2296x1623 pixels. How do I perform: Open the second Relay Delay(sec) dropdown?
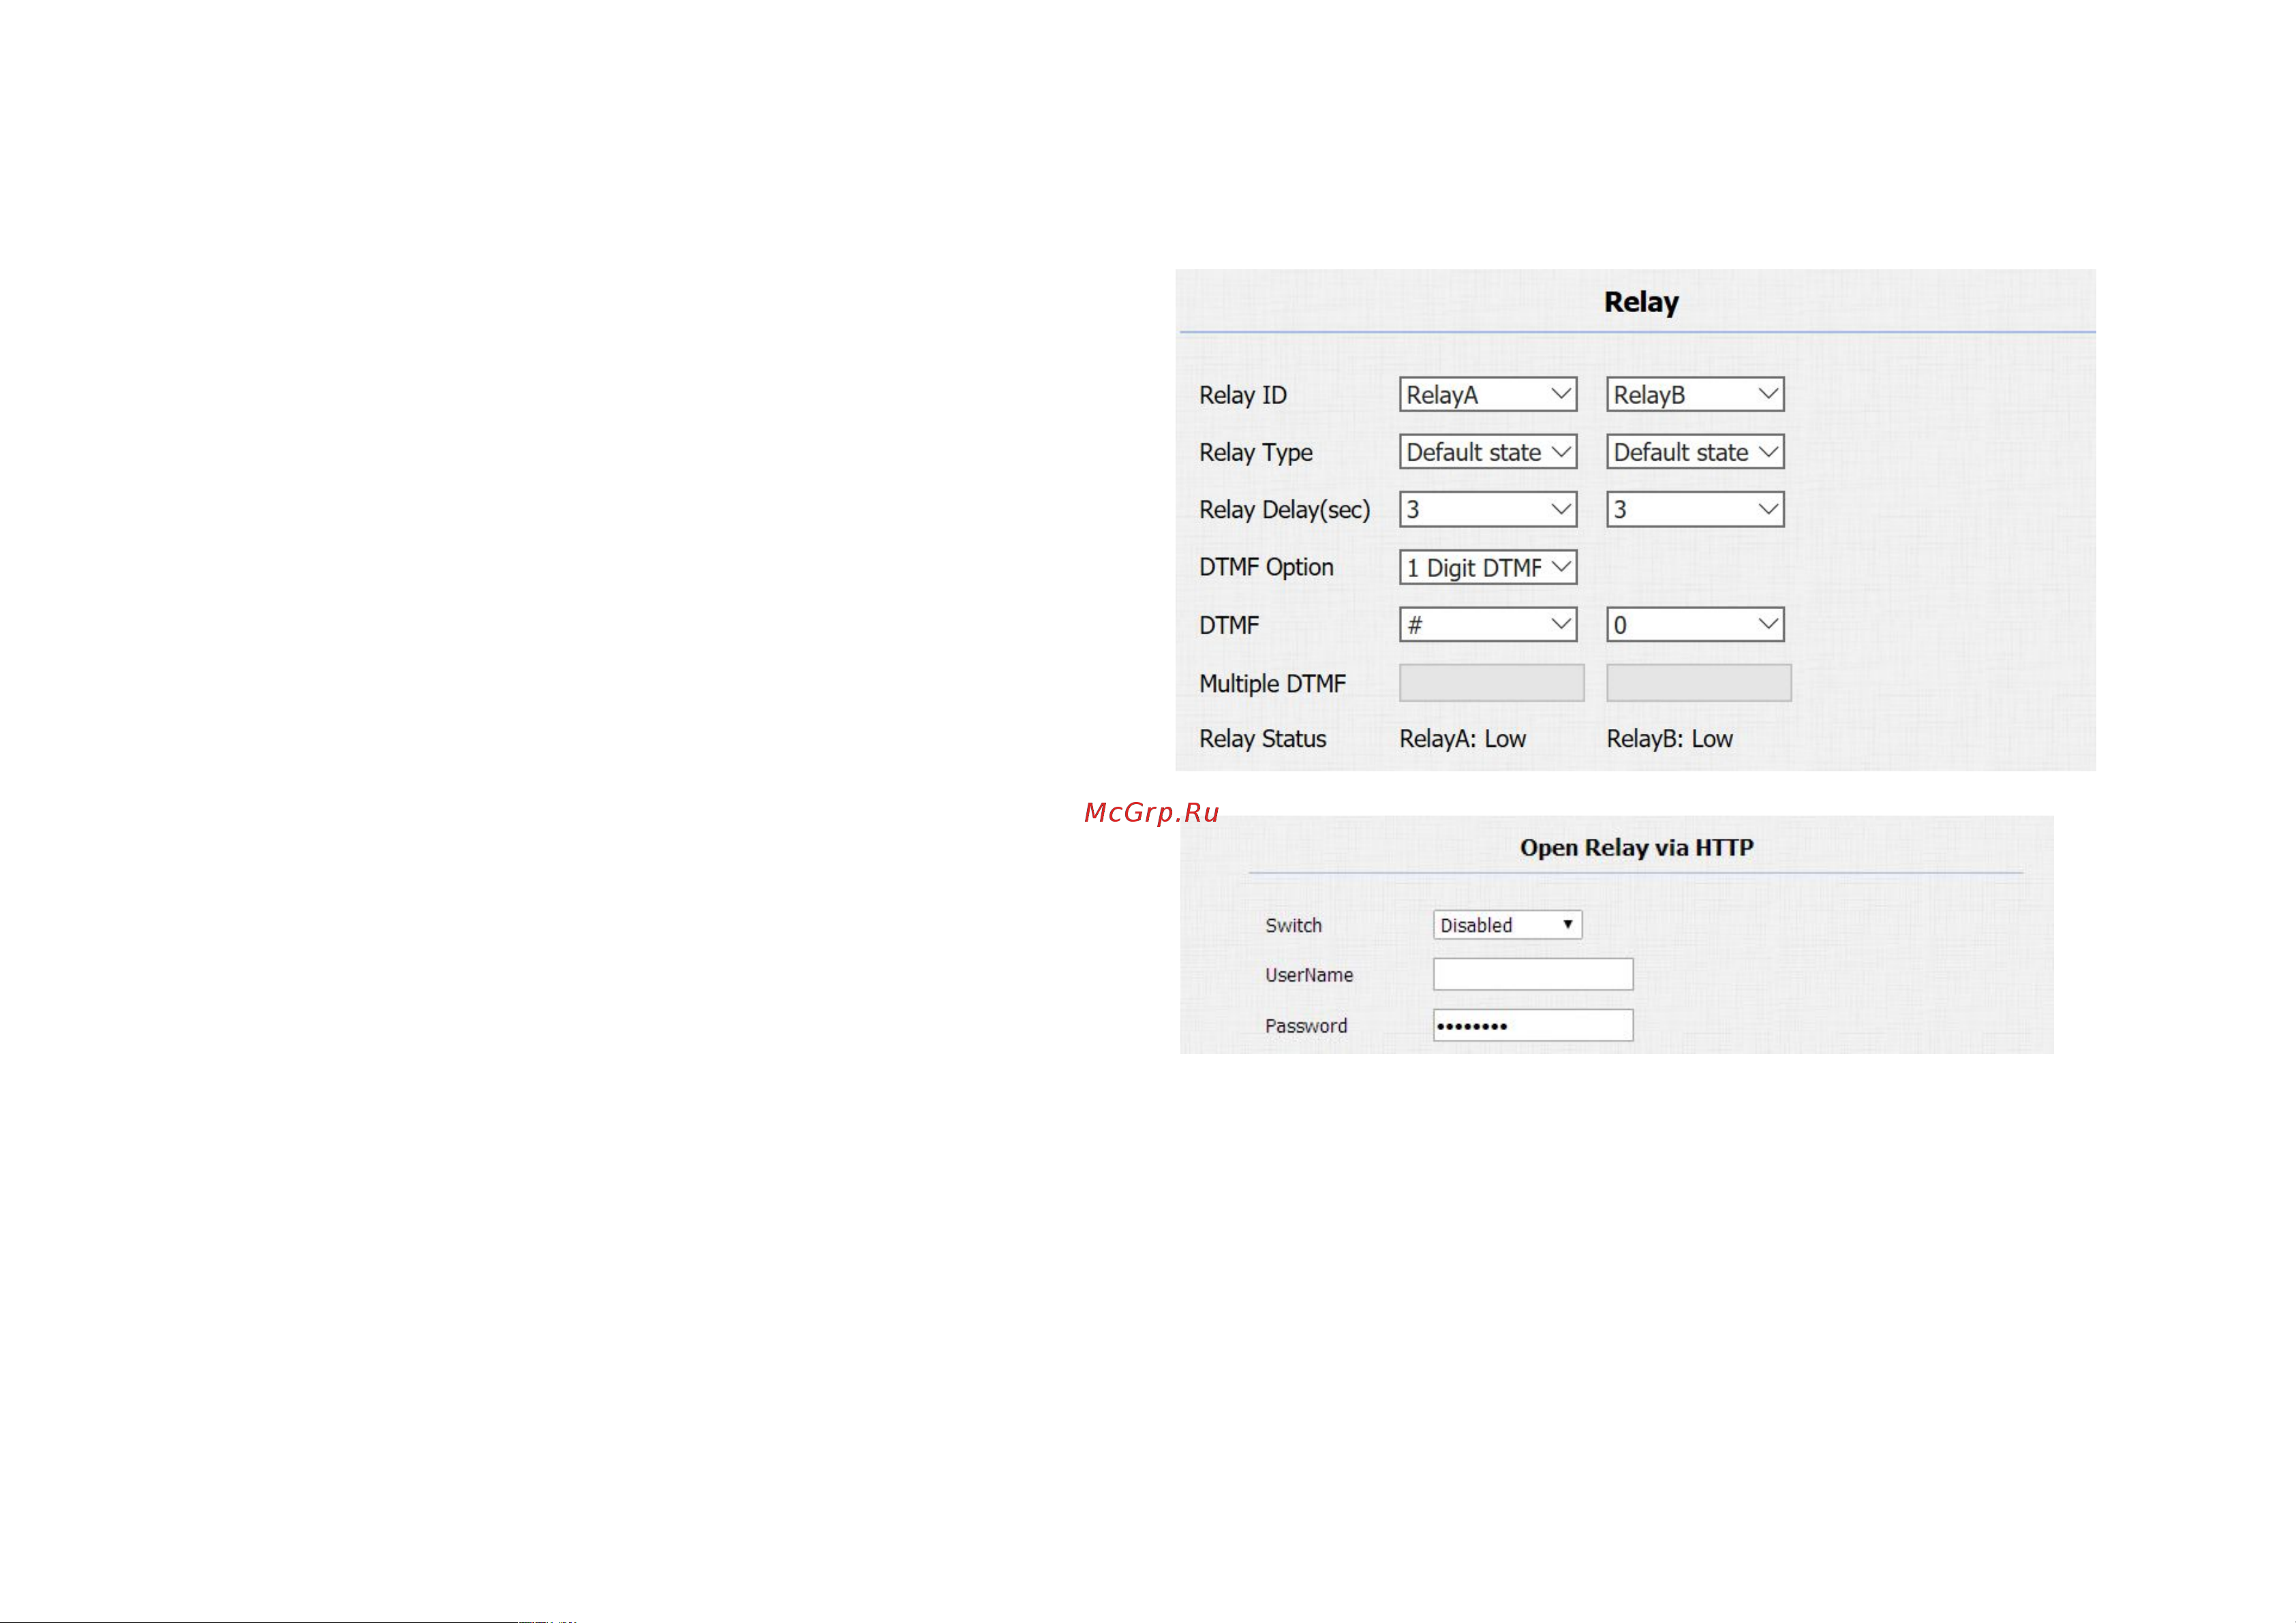1695,509
